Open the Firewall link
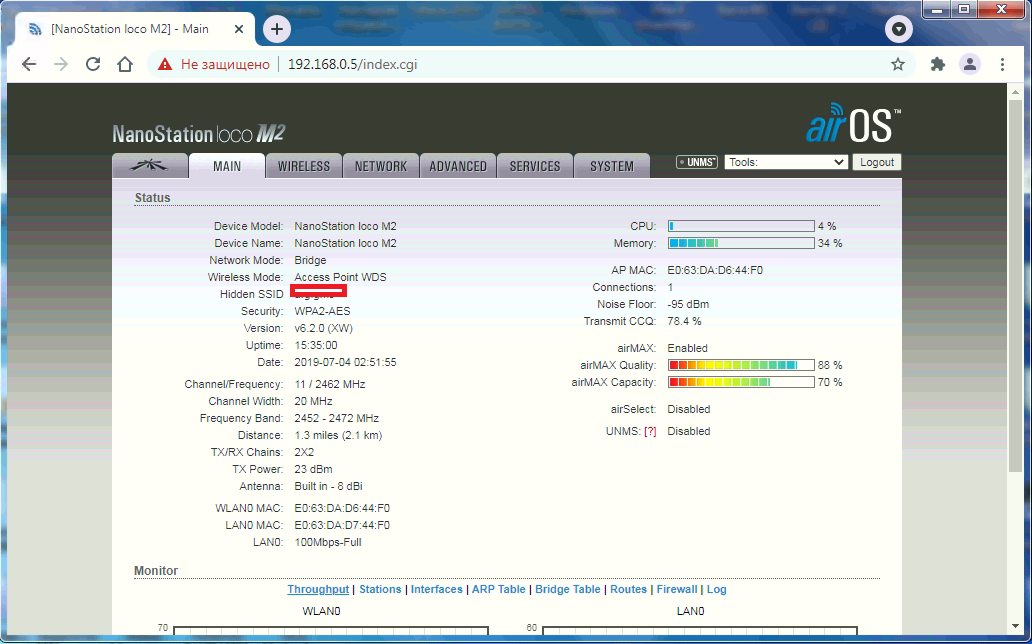This screenshot has width=1032, height=644. pyautogui.click(x=677, y=589)
